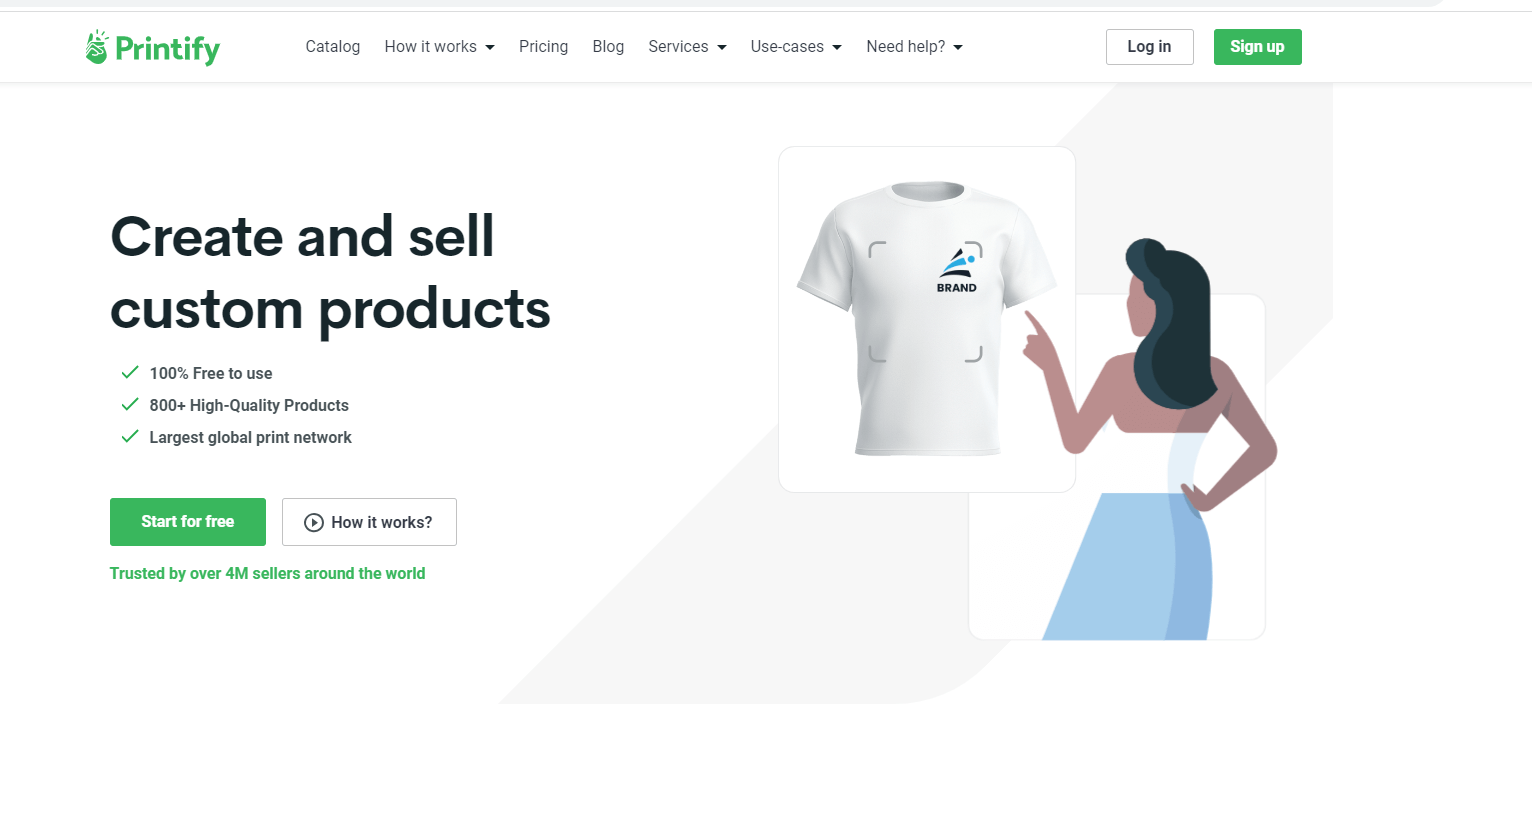Click checkmark next to 100% Free to use
Viewport: 1532px width, 816px height.
click(x=129, y=372)
